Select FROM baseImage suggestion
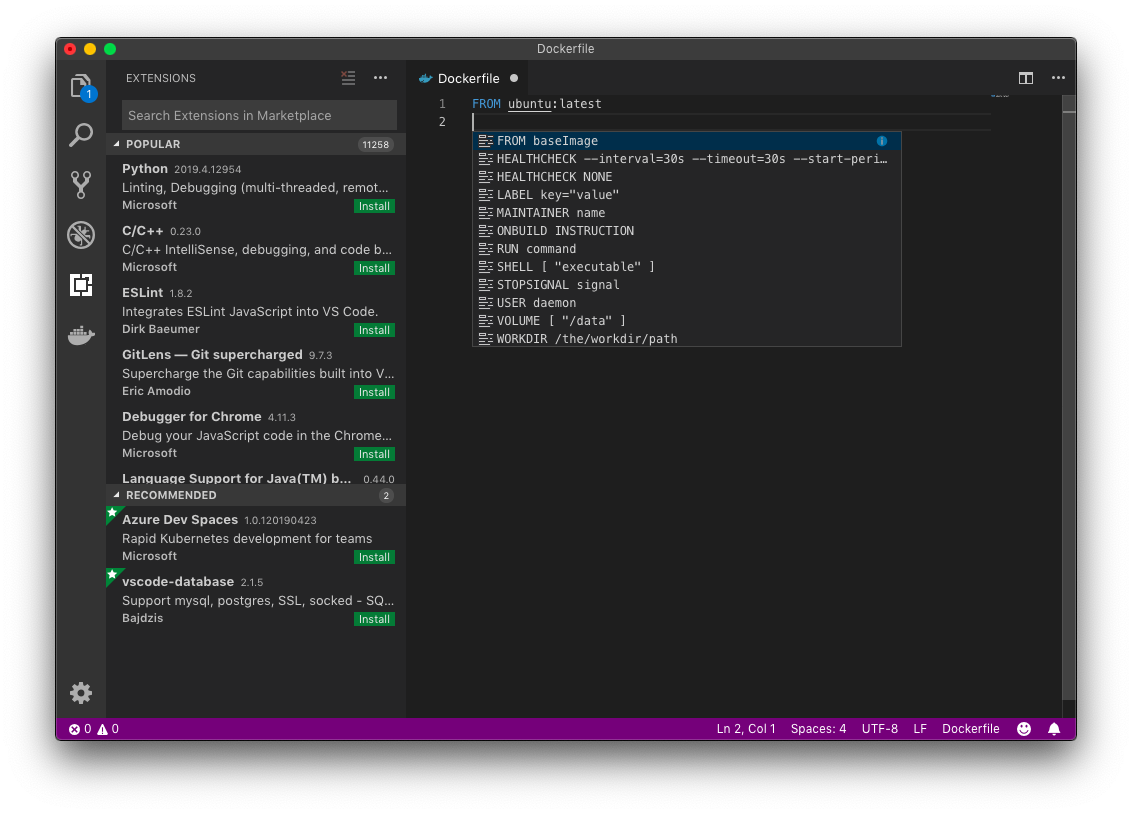Image resolution: width=1132 pixels, height=814 pixels. (x=687, y=141)
